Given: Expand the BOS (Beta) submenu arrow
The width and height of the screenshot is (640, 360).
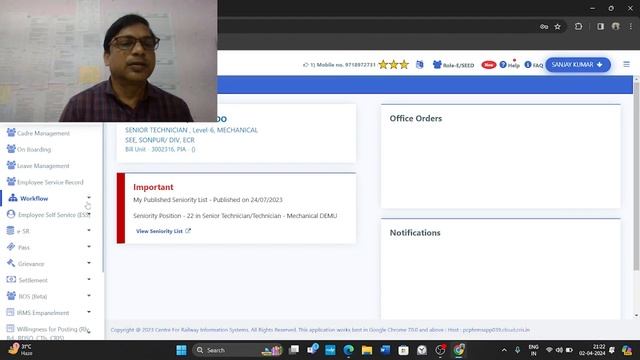Looking at the screenshot, I should pos(89,296).
